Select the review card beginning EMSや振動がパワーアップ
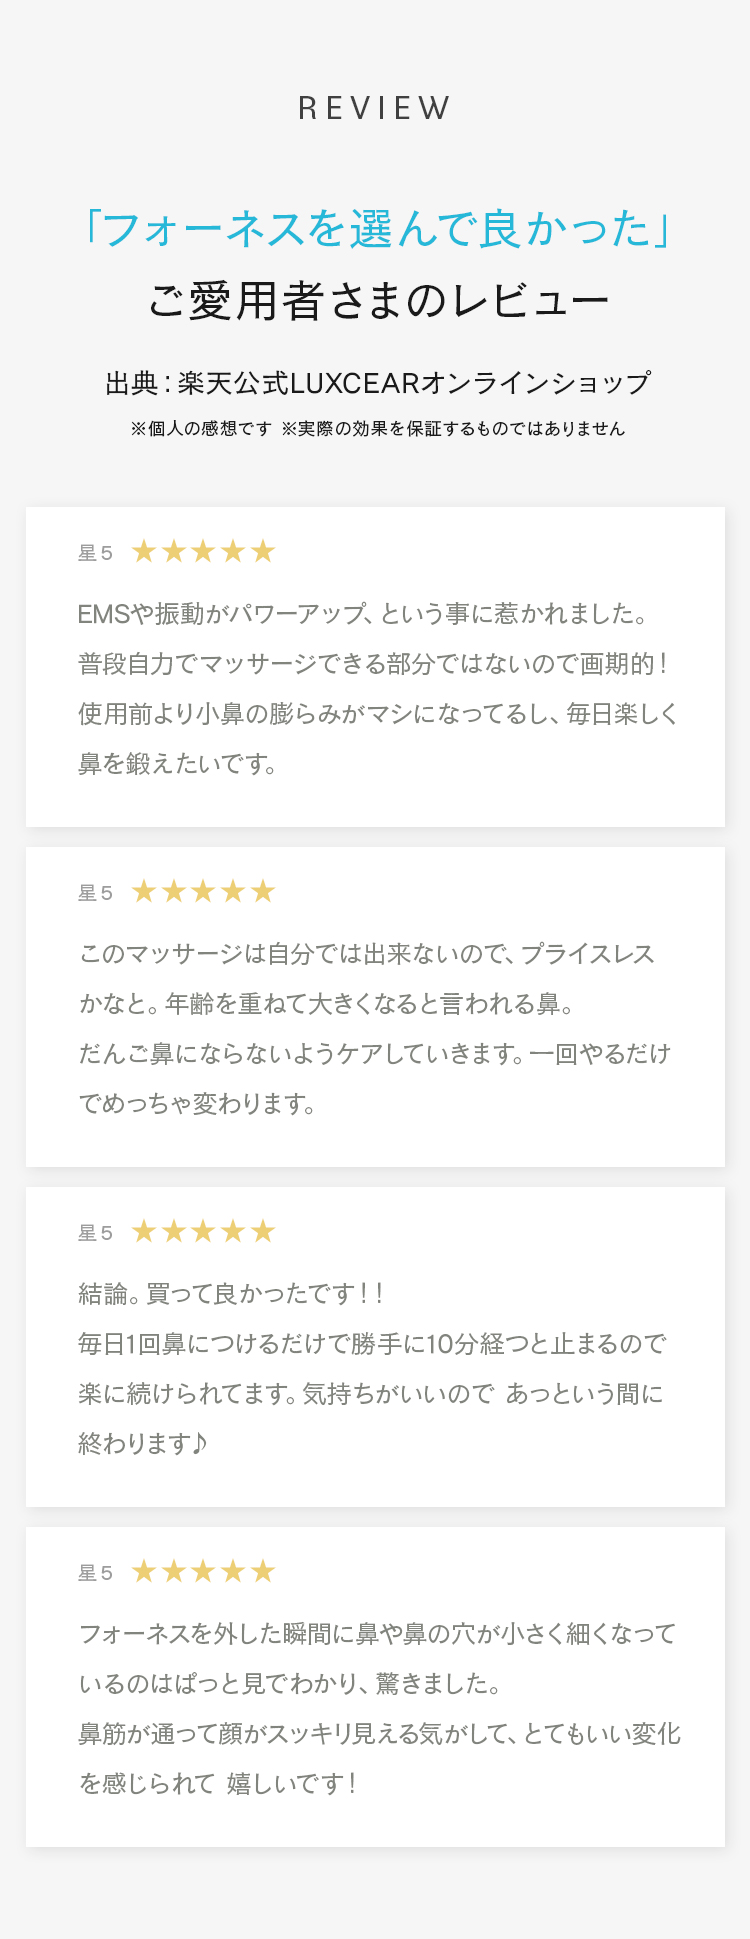Viewport: 750px width, 1939px height. [x=375, y=667]
